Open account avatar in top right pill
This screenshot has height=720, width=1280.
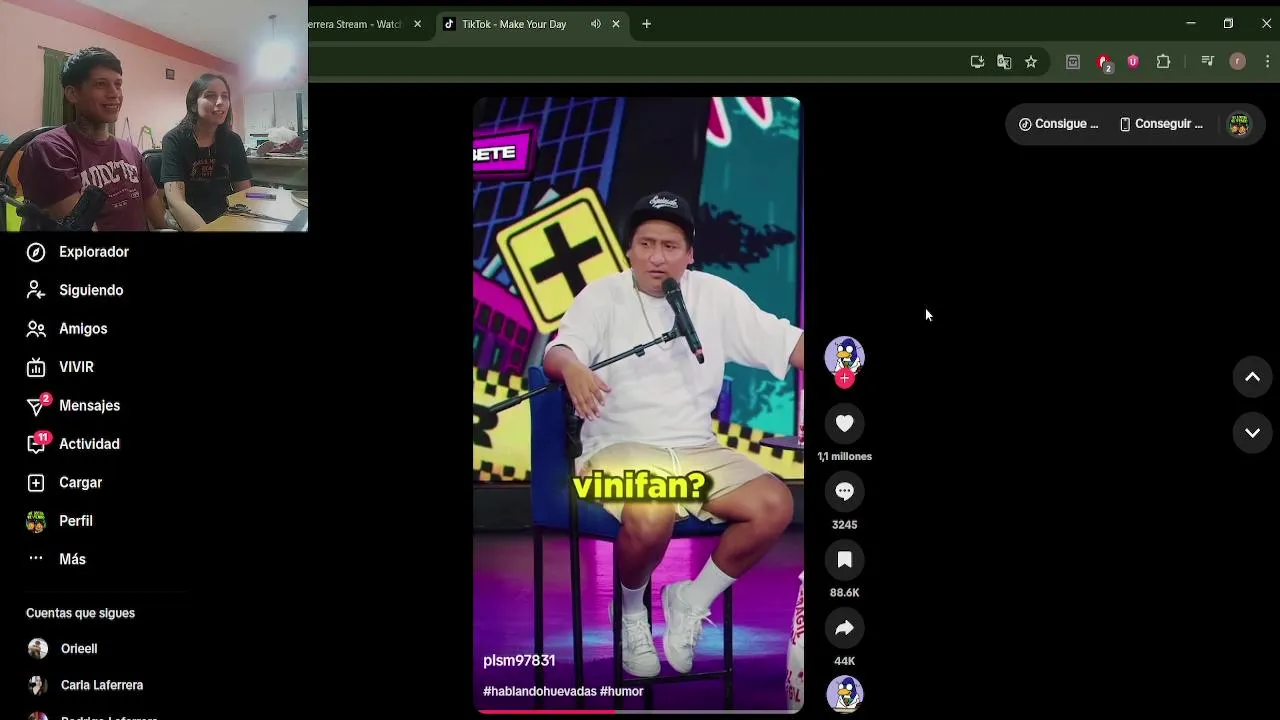pyautogui.click(x=1239, y=124)
